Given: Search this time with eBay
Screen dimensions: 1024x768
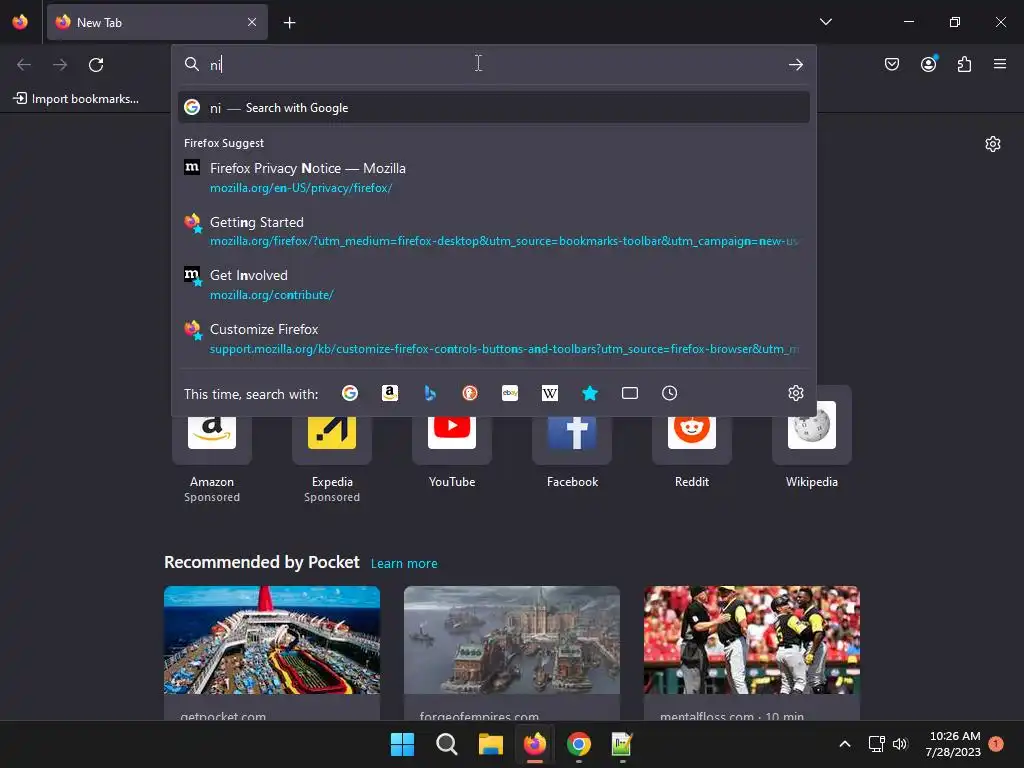Looking at the screenshot, I should (x=510, y=393).
